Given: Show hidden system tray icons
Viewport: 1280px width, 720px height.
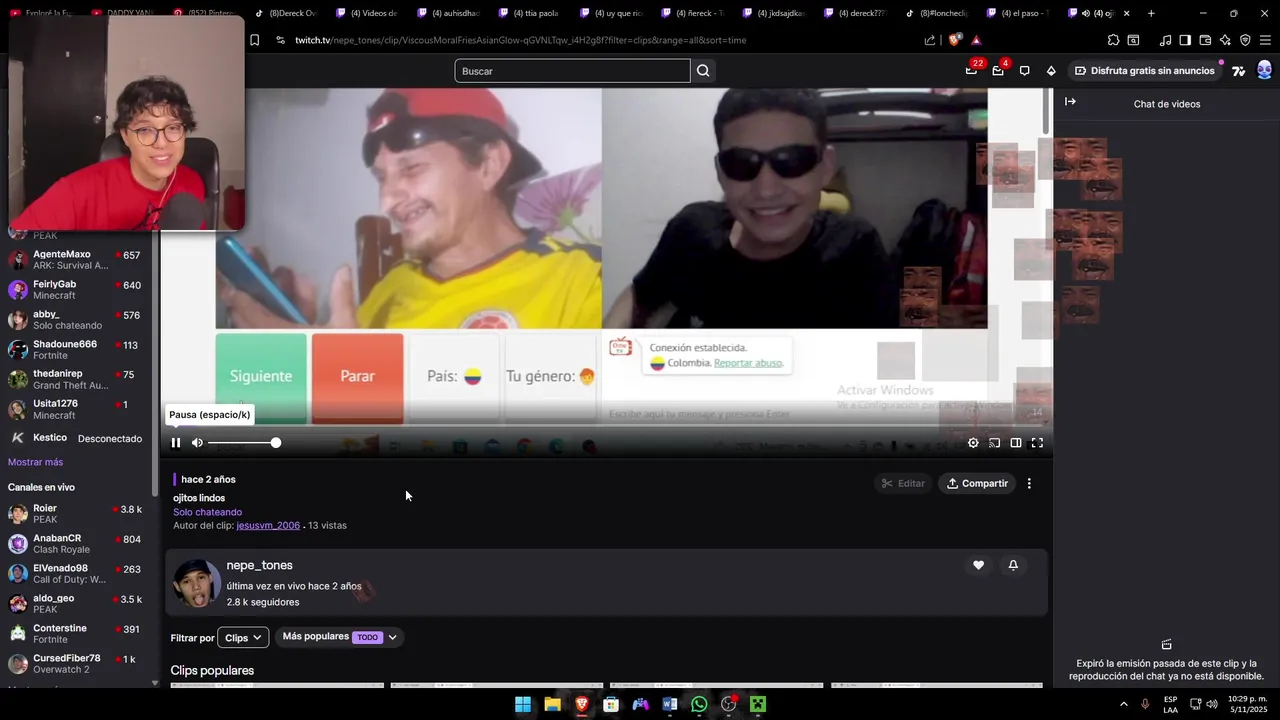Looking at the screenshot, I should click(x=1123, y=704).
